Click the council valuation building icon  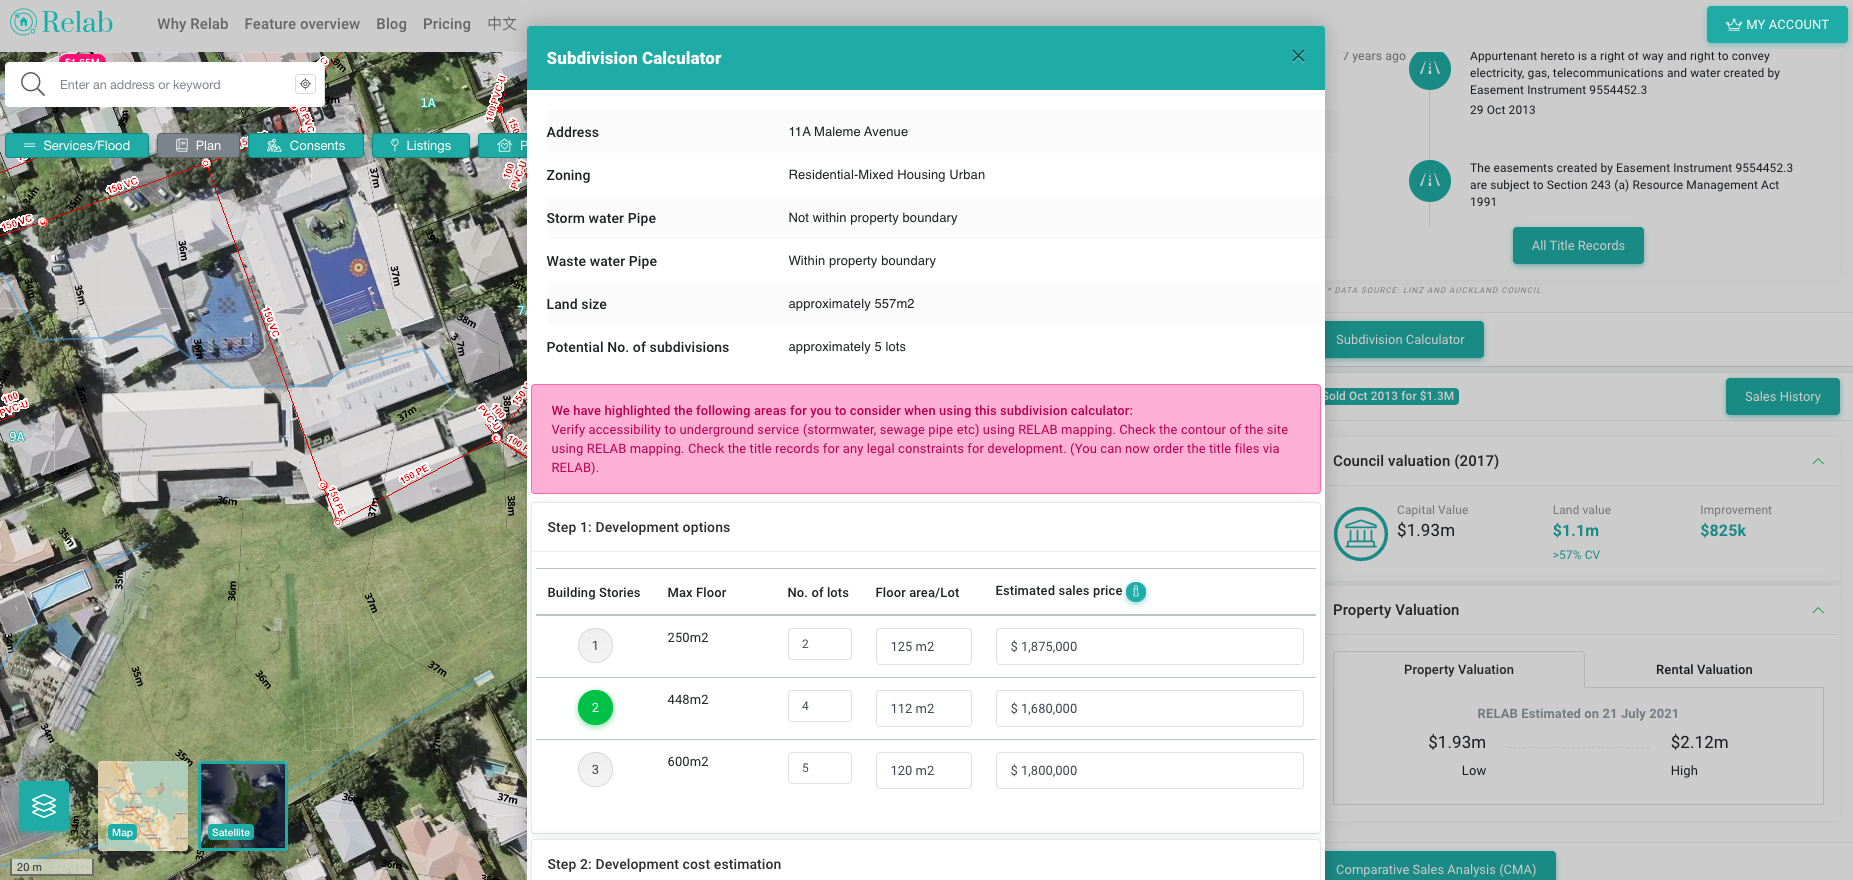coord(1360,534)
